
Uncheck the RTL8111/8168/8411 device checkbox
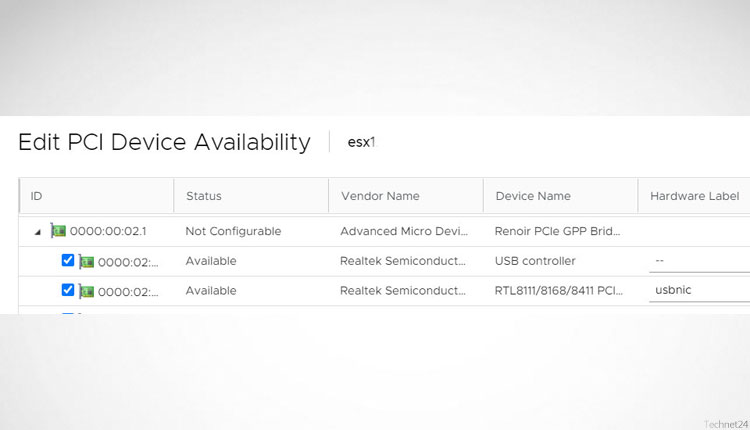pos(68,290)
